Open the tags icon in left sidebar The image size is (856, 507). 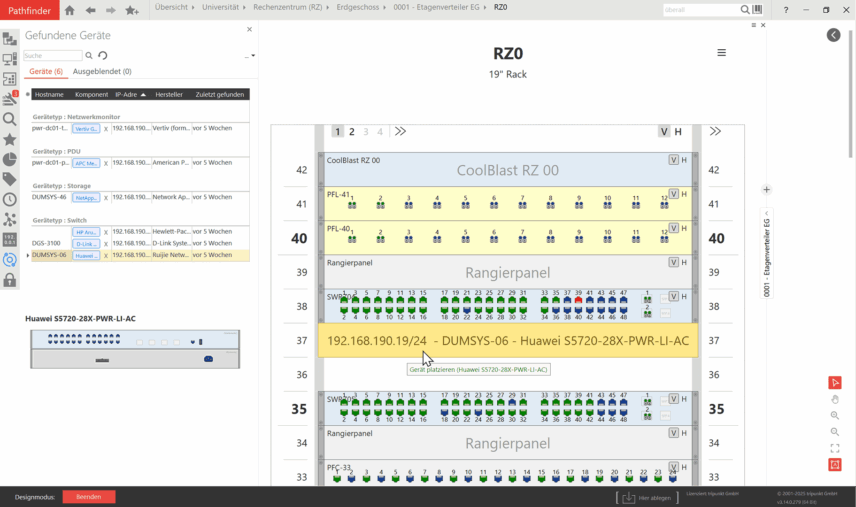point(10,179)
